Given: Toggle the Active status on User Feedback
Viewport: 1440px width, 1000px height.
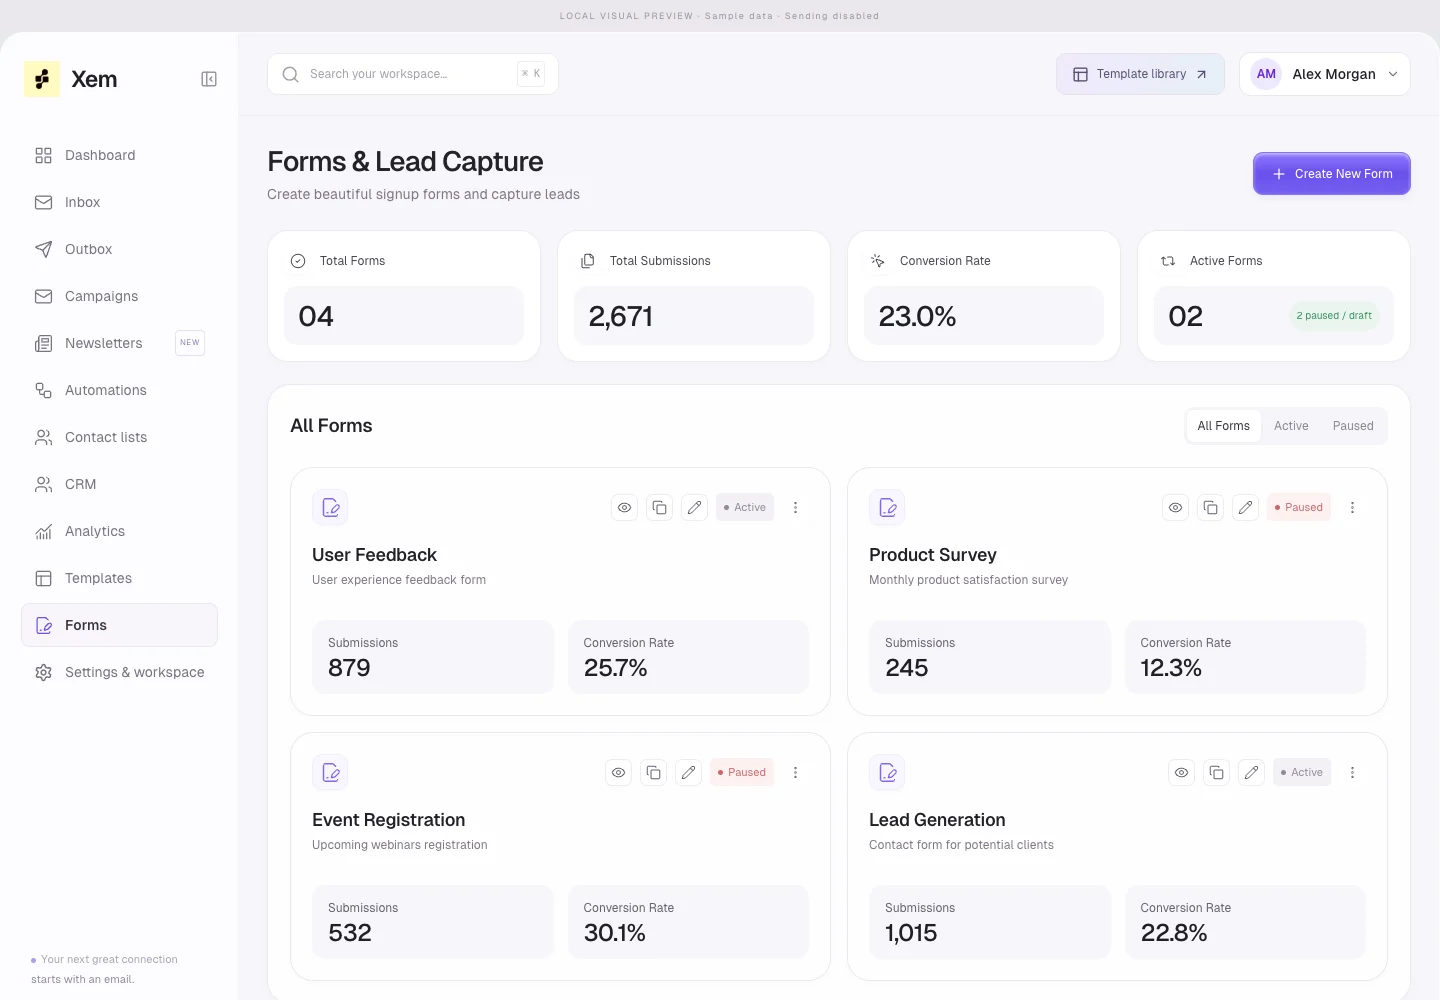Looking at the screenshot, I should [x=745, y=508].
